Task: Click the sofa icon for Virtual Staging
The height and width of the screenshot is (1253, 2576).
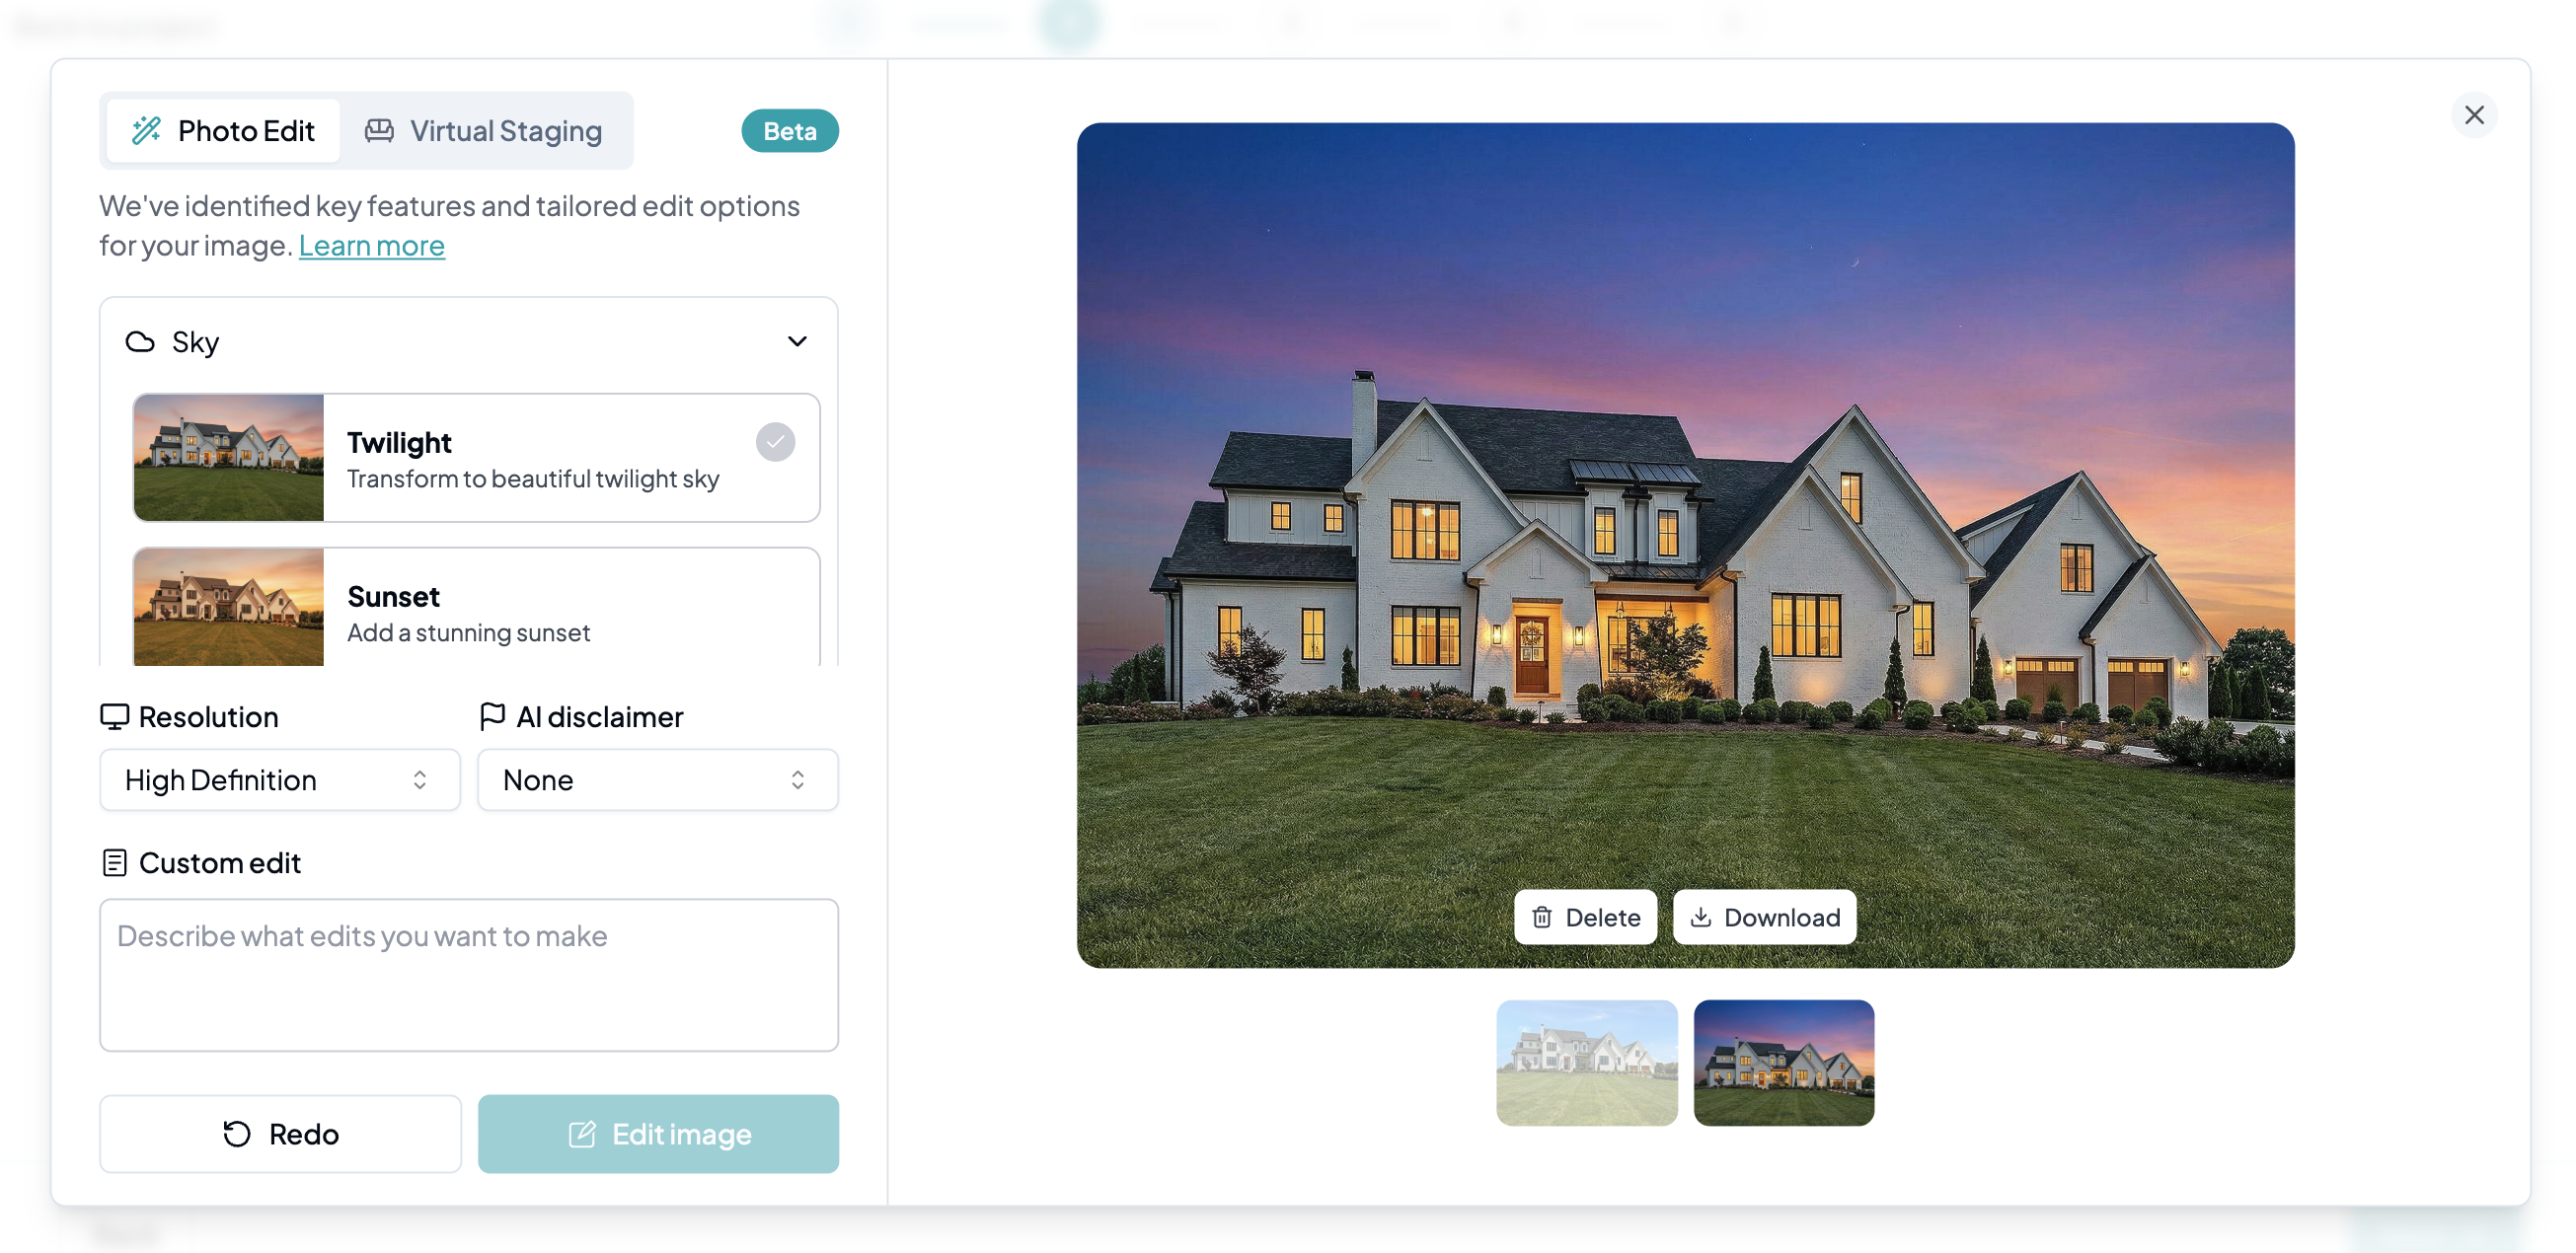Action: pyautogui.click(x=379, y=130)
